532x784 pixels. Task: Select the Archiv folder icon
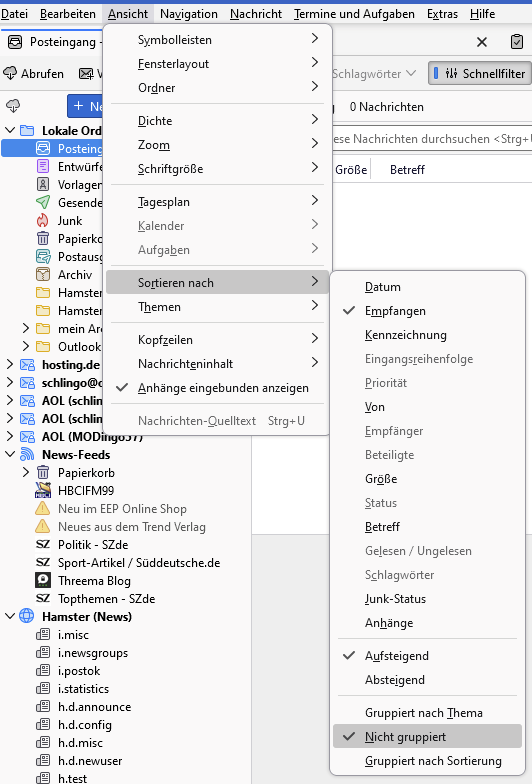pyautogui.click(x=43, y=274)
